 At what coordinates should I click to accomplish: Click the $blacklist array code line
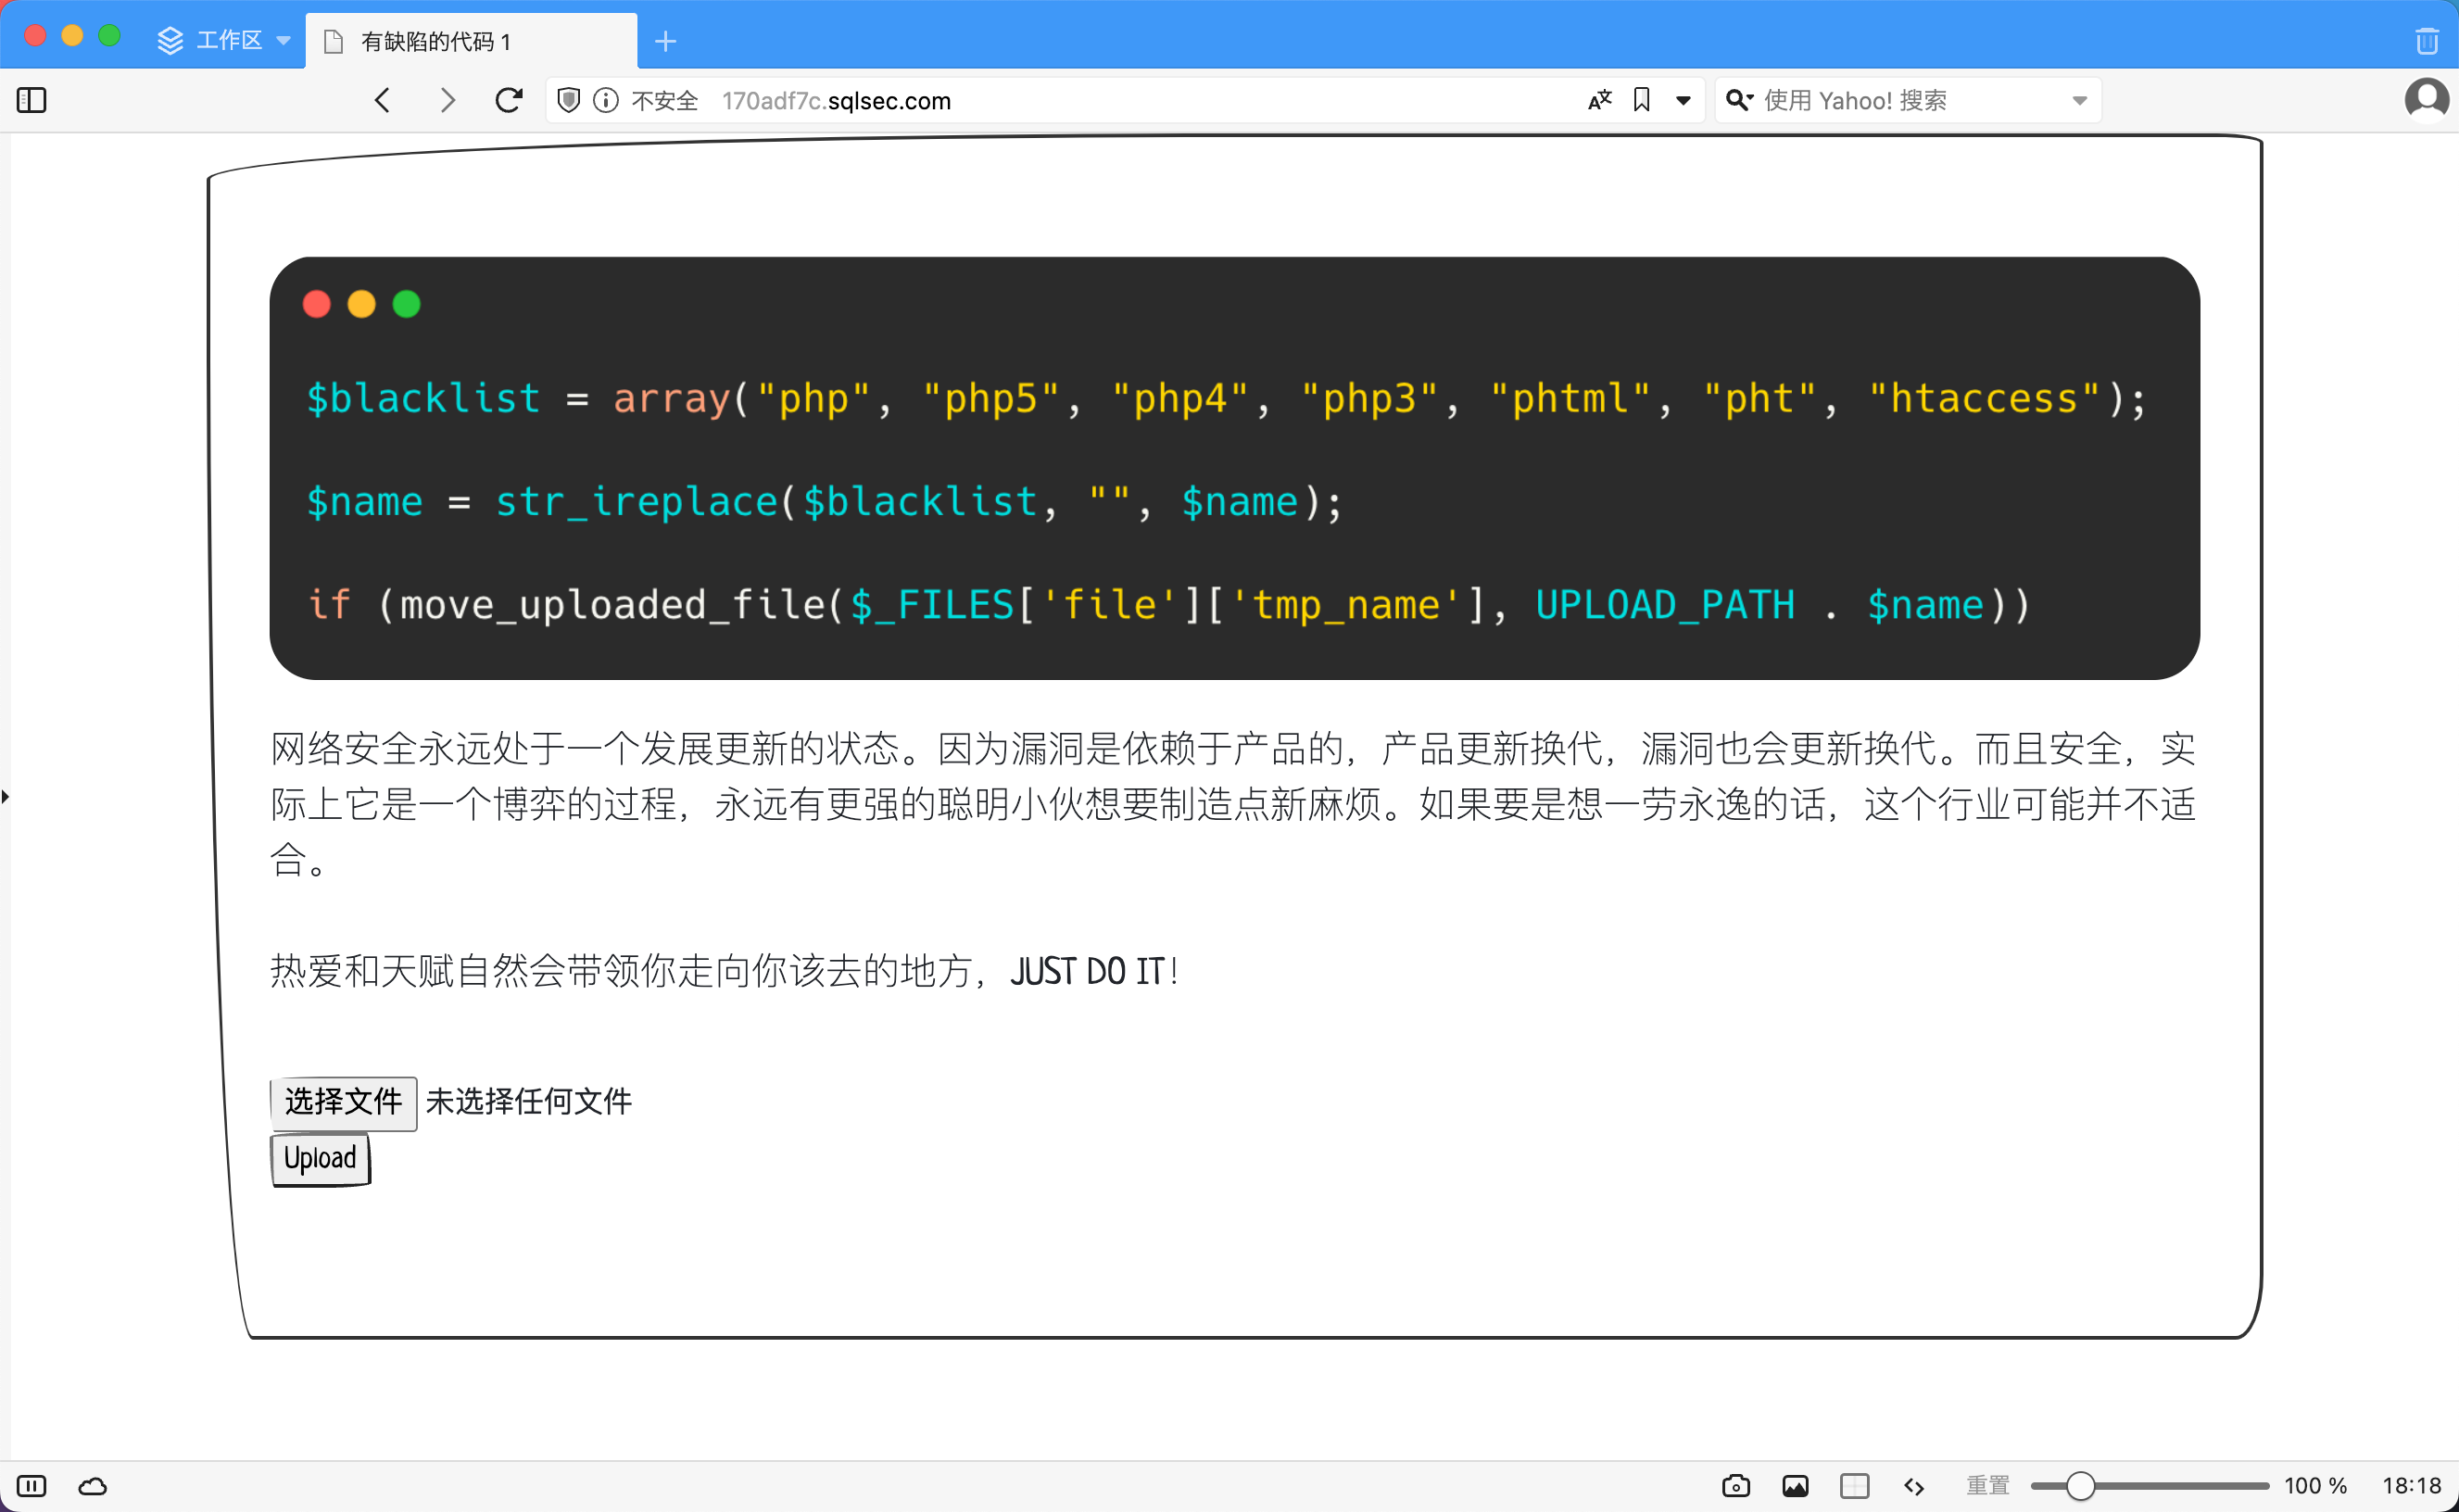(x=1226, y=398)
